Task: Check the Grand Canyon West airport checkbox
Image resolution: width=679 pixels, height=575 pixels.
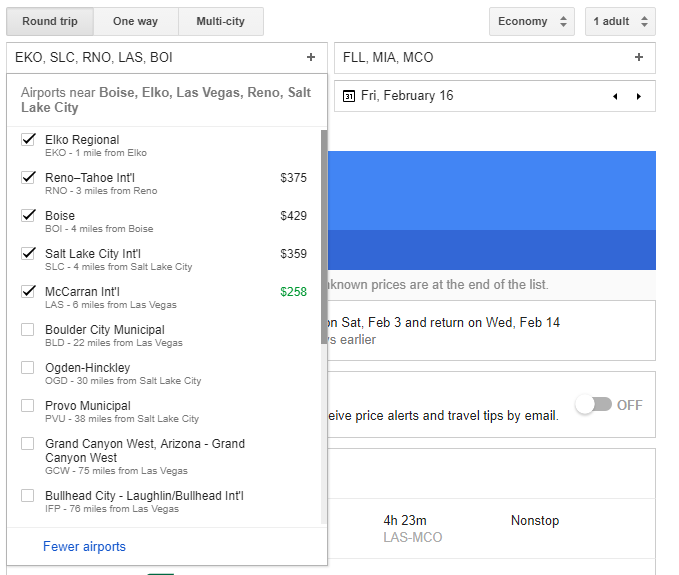Action: point(28,444)
